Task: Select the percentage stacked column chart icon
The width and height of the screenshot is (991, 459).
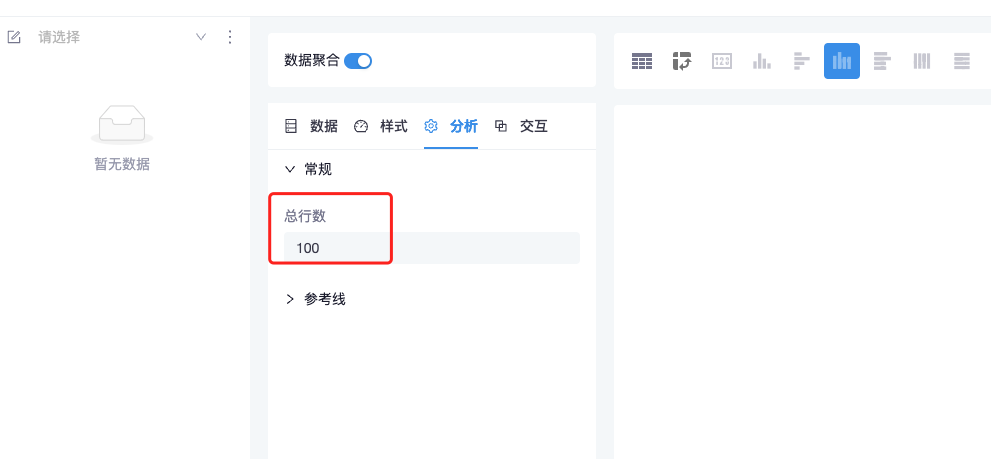Action: click(x=922, y=61)
